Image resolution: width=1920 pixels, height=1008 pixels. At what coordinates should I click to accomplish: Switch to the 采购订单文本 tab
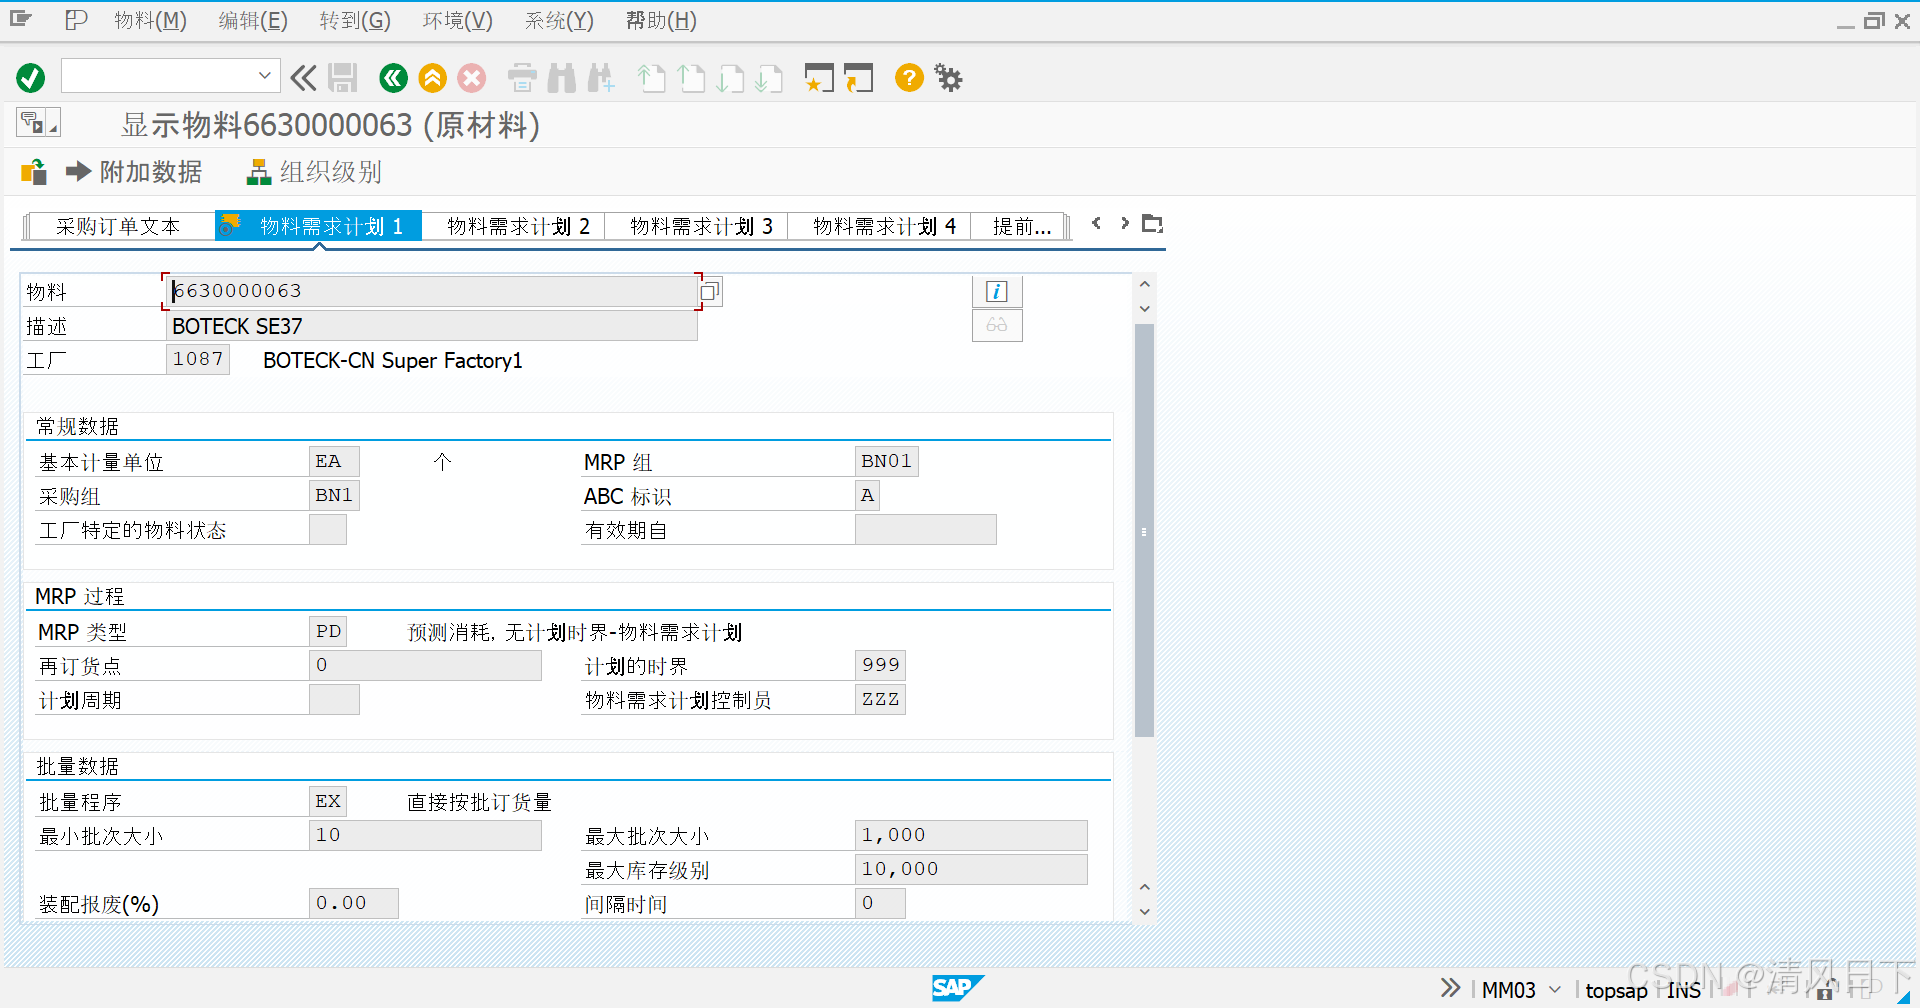point(118,225)
